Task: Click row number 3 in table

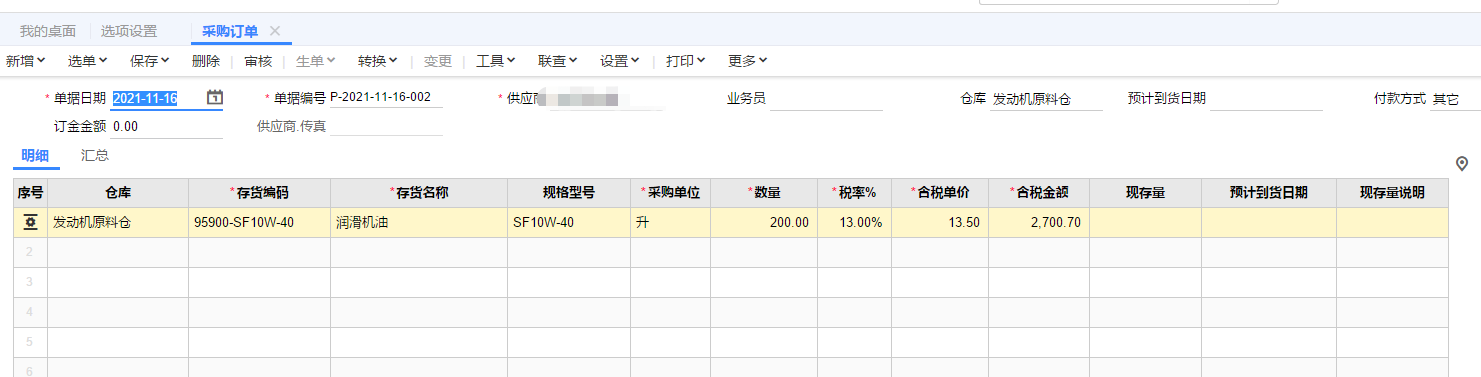Action: point(31,282)
